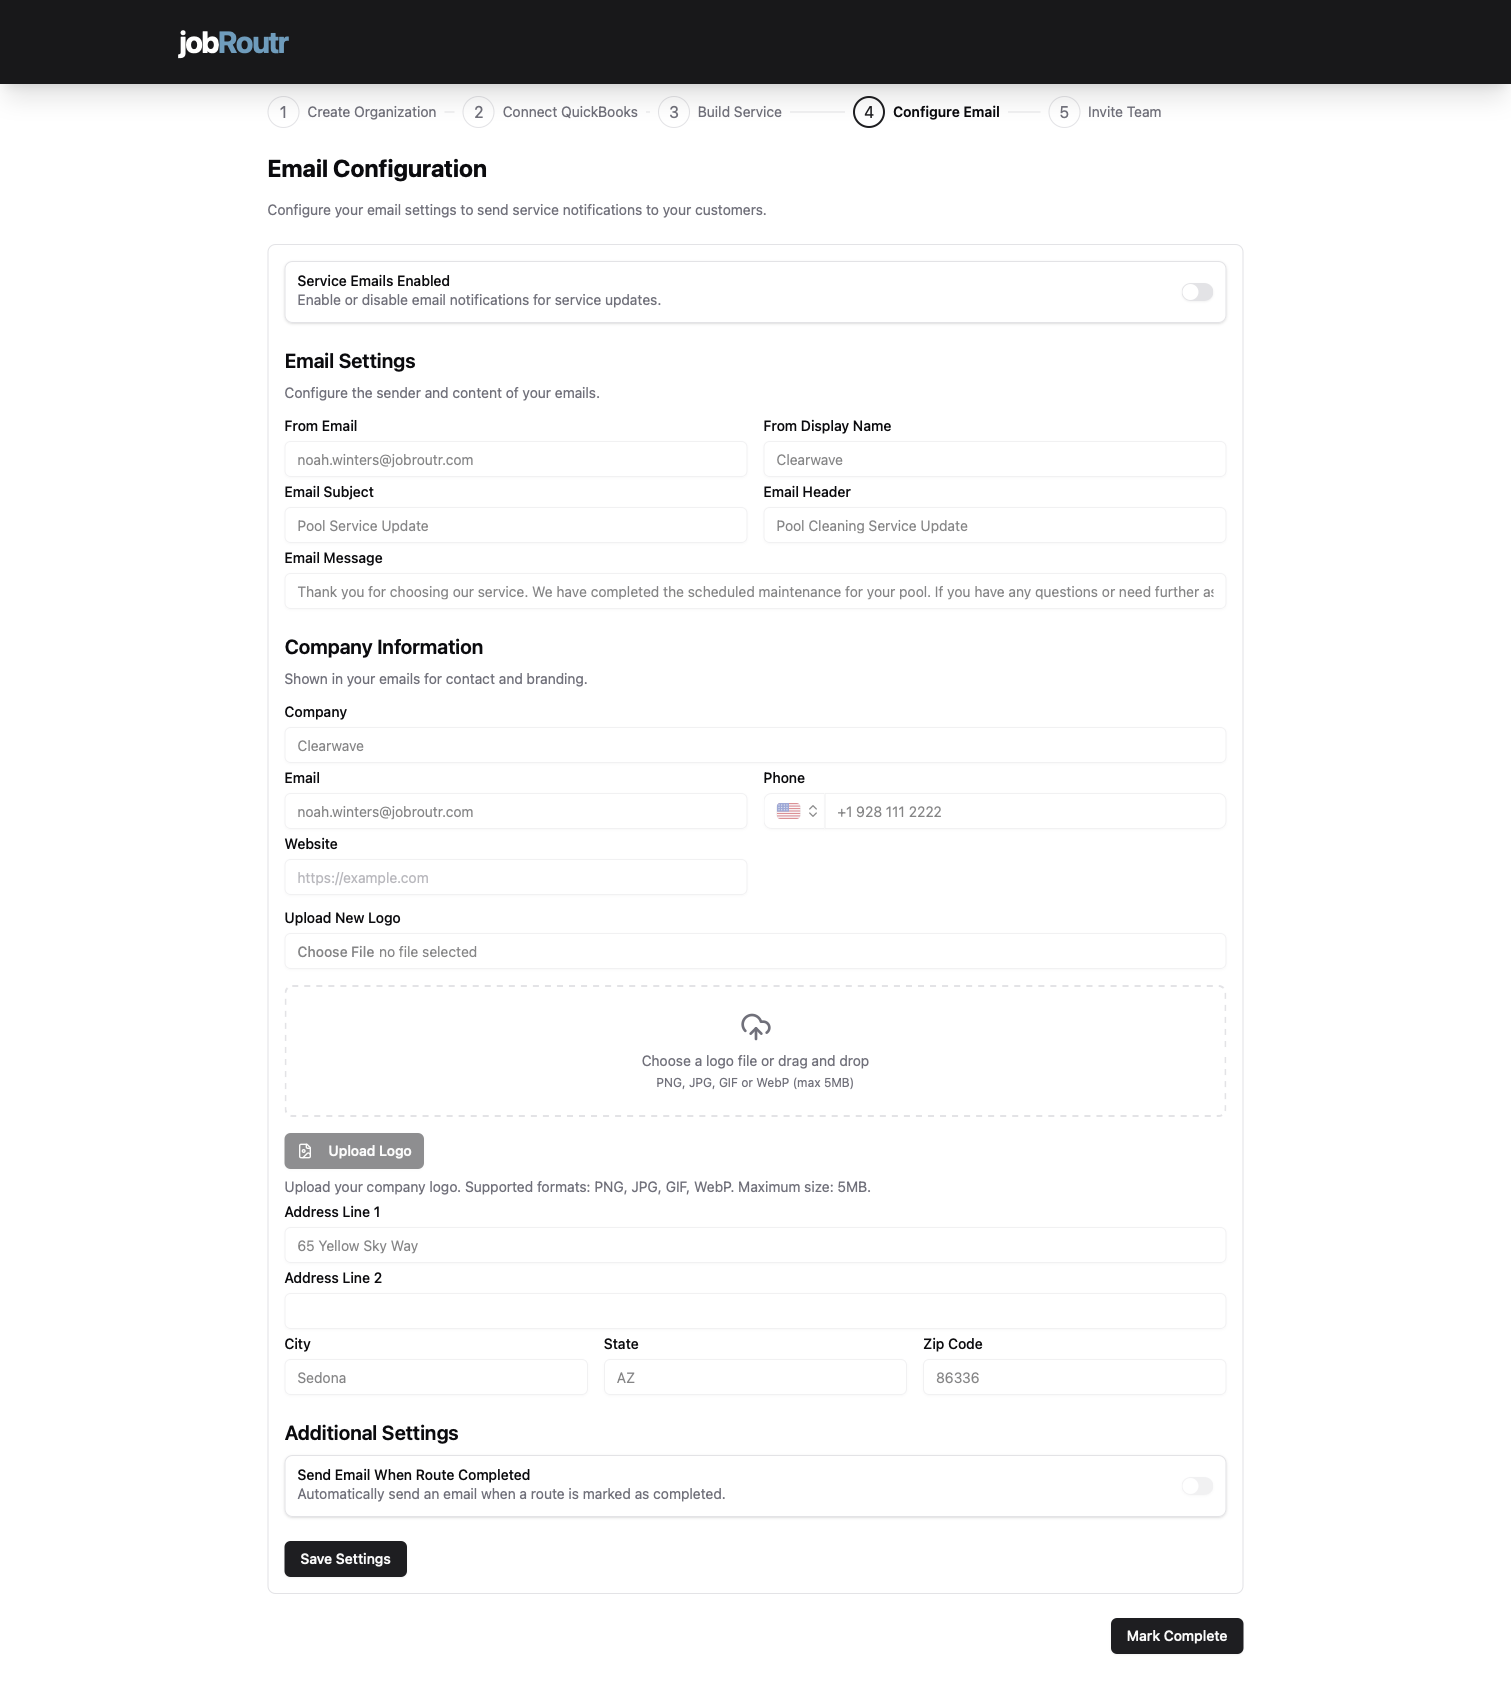Select step 1 Create Organization circle
This screenshot has height=1702, width=1511.
pyautogui.click(x=283, y=112)
